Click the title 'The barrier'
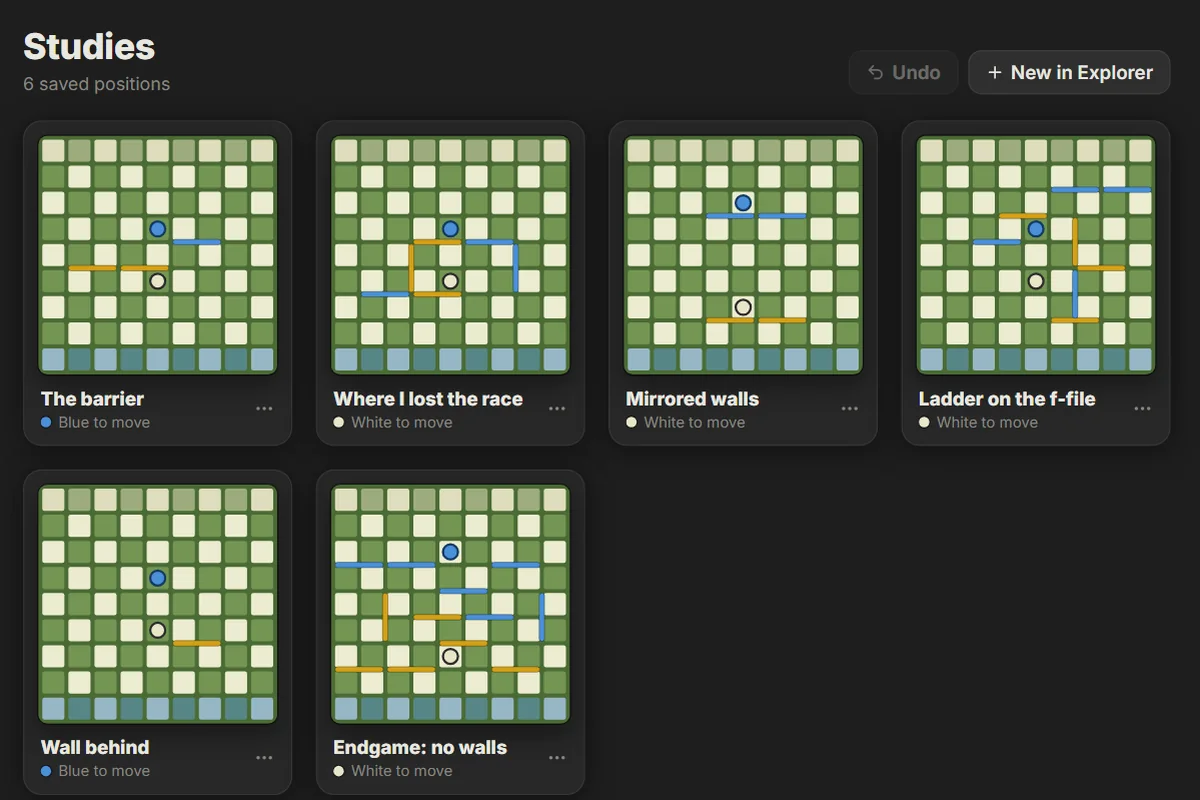Viewport: 1200px width, 800px height. point(93,399)
